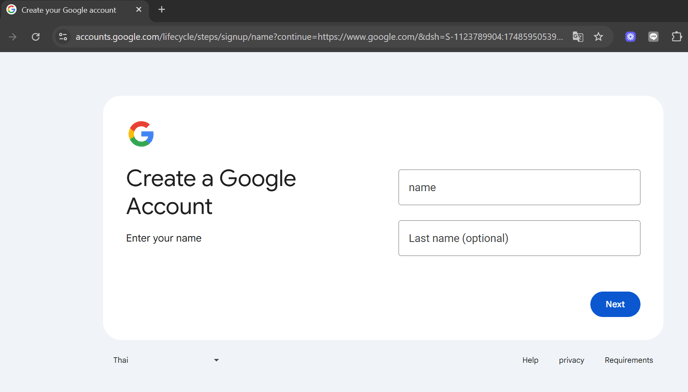Viewport: 688px width, 392px height.
Task: Open the purple extension icon in toolbar
Action: 631,37
